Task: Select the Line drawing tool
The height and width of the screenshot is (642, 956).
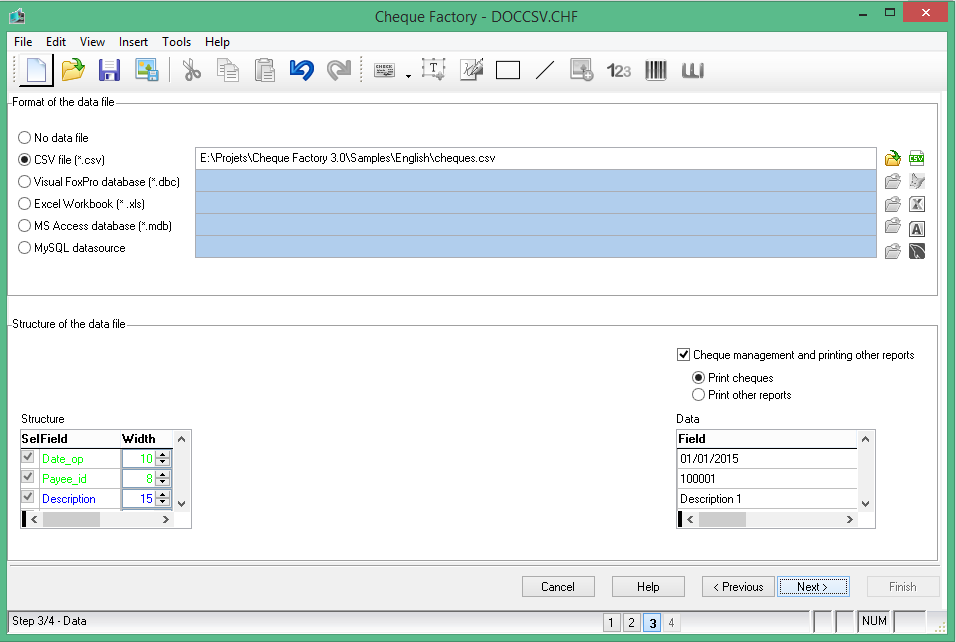Action: pos(545,70)
